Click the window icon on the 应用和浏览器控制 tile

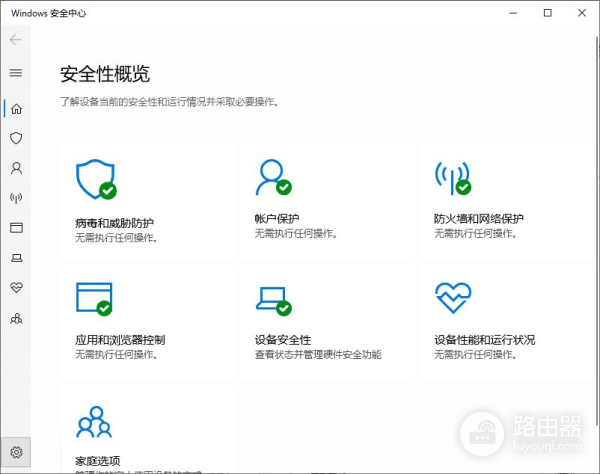tap(94, 299)
